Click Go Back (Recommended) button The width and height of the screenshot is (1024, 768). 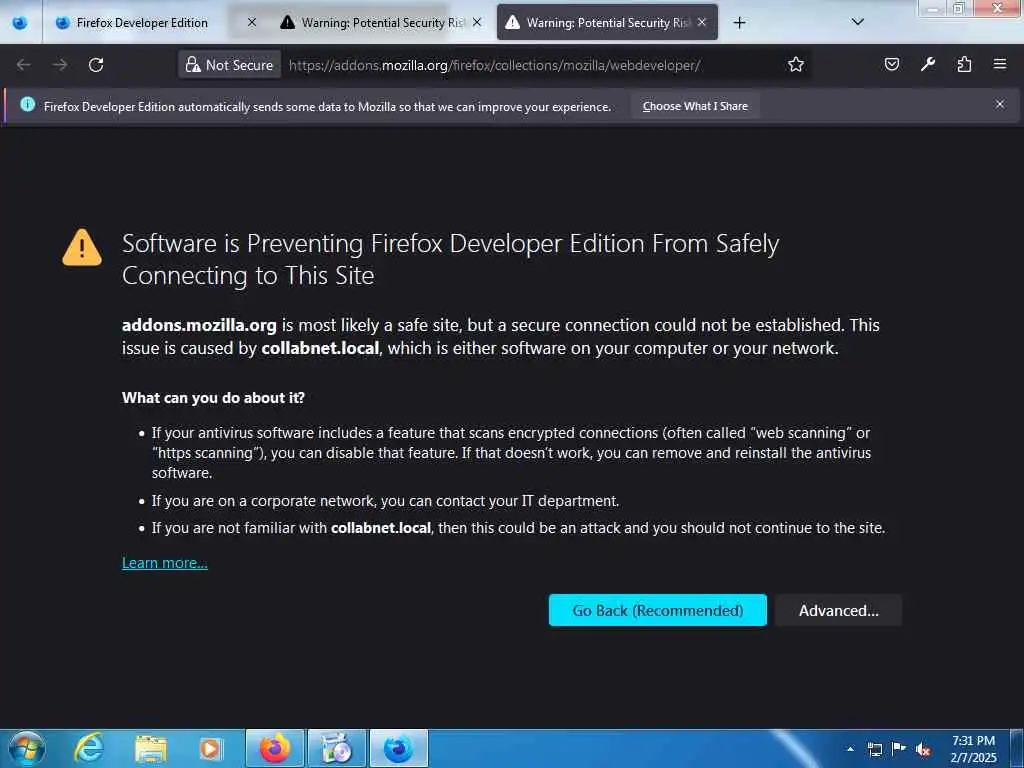(x=658, y=610)
